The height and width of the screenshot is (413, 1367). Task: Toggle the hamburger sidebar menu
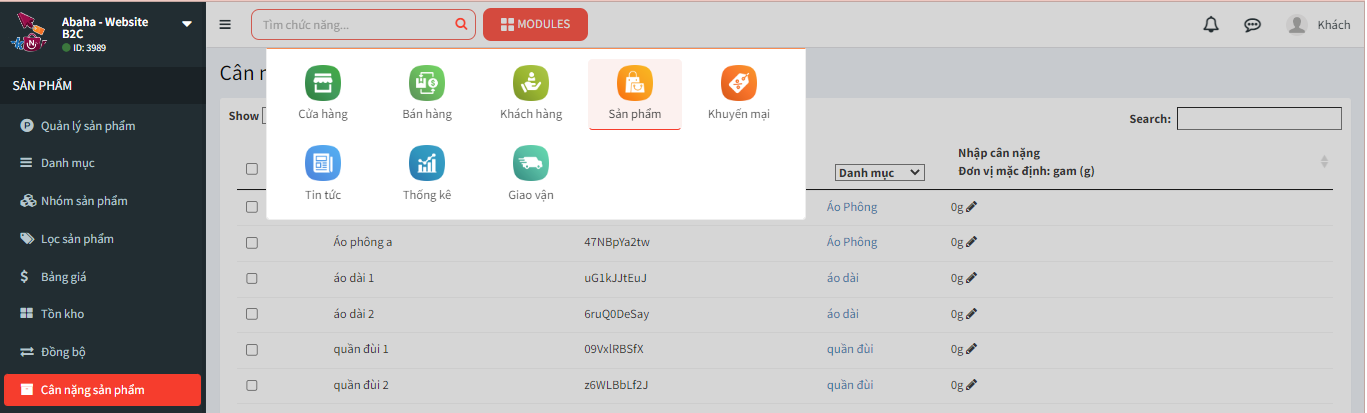[x=225, y=25]
